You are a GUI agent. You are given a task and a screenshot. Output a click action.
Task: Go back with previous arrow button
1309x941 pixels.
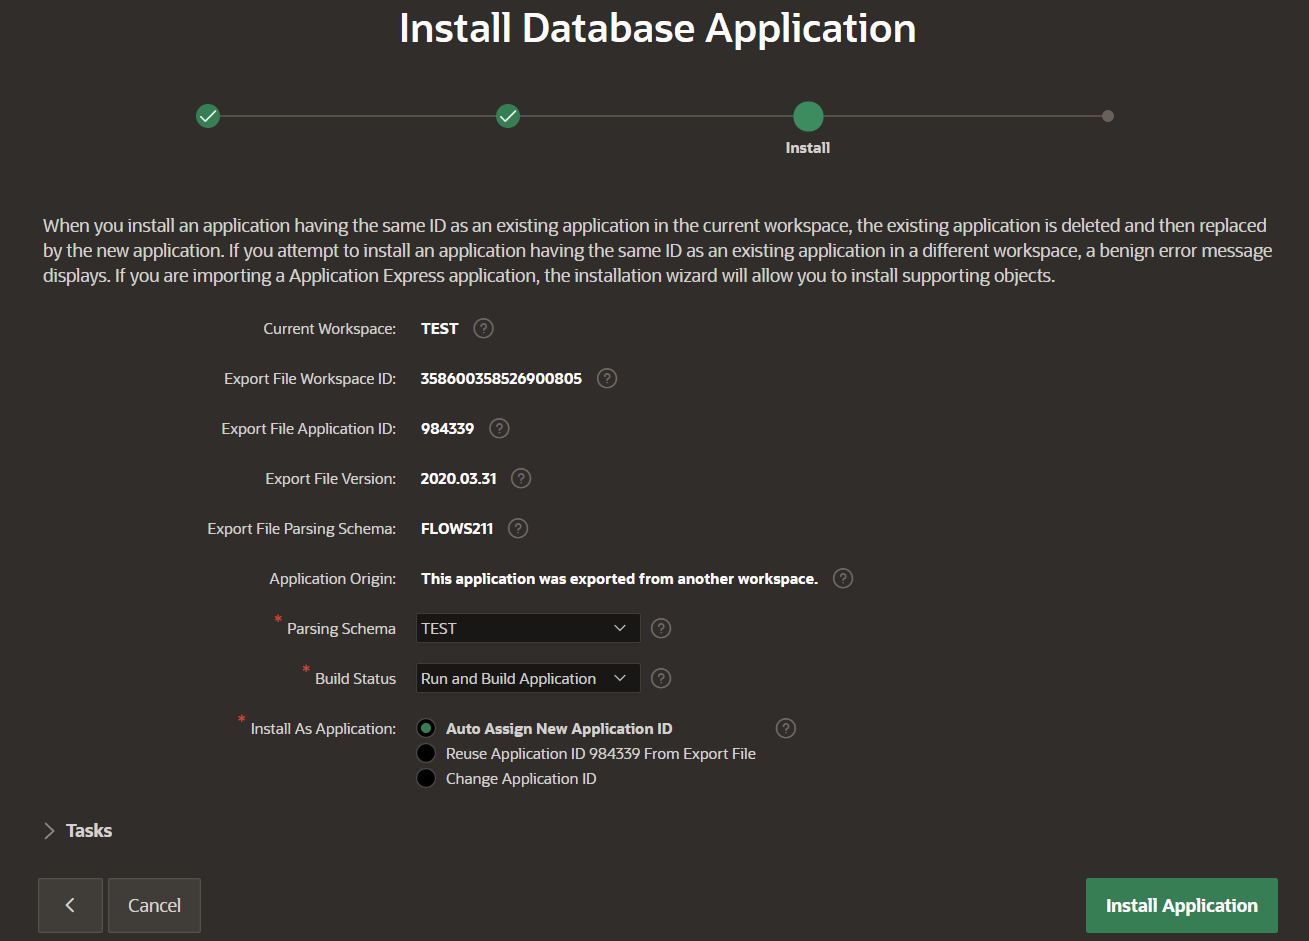70,905
